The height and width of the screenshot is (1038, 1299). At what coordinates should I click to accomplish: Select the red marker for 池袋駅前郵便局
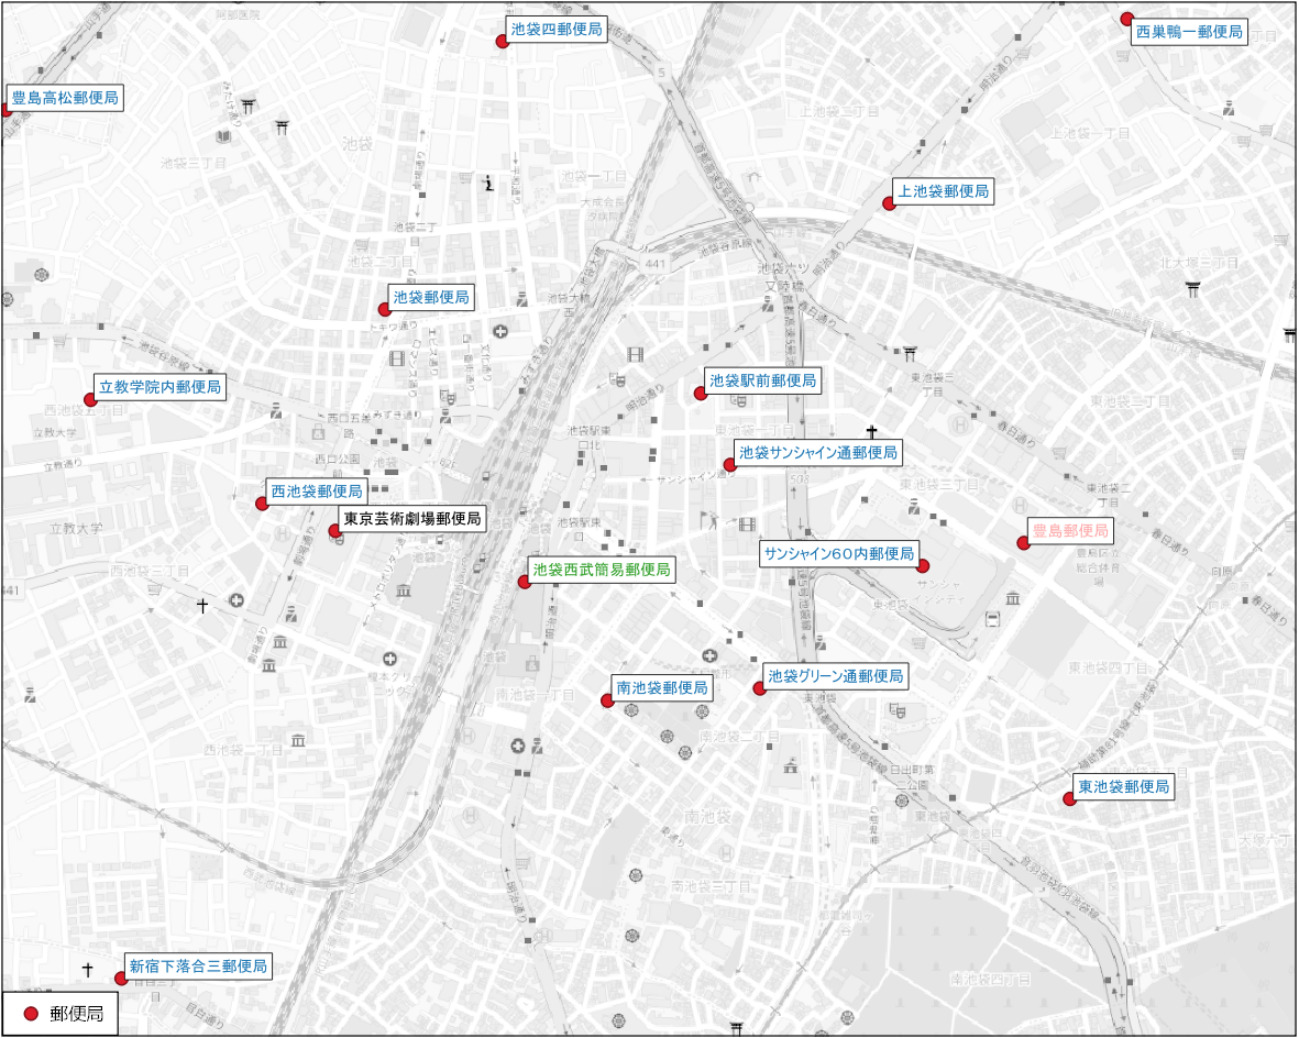[701, 393]
